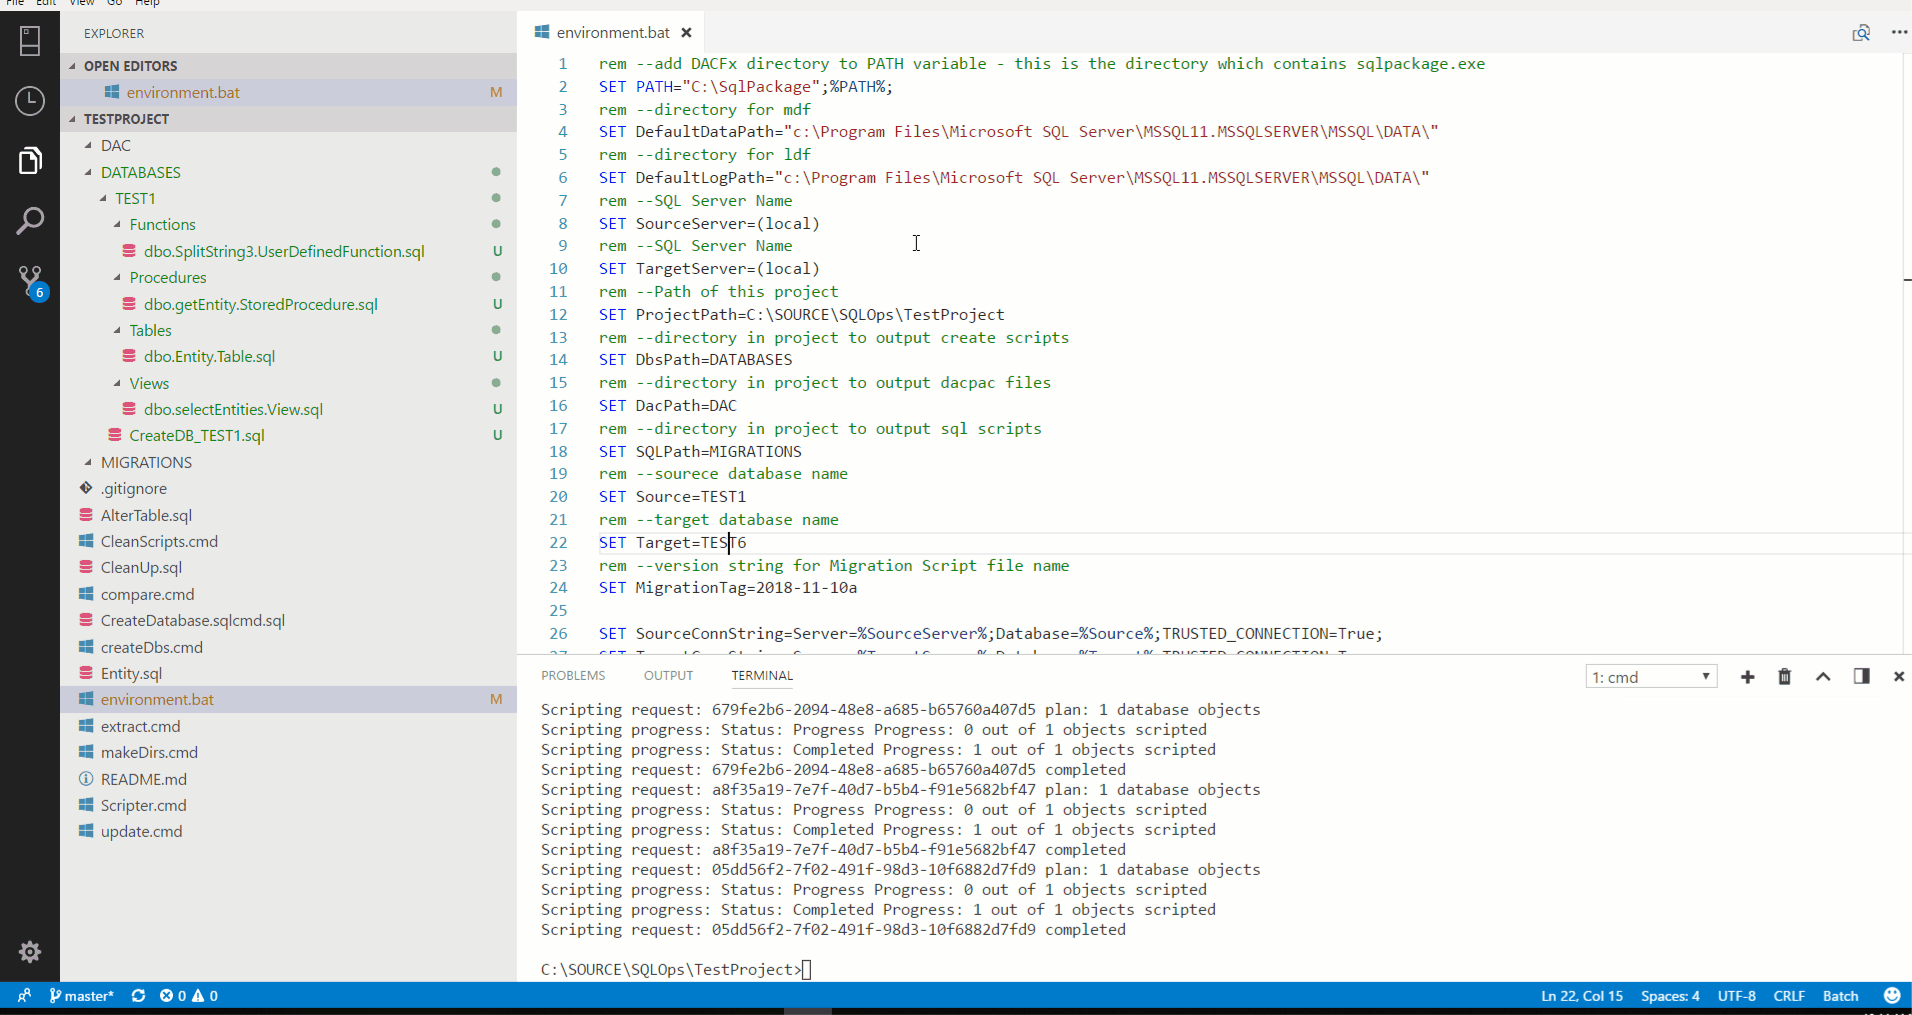Click Ln 22, Col 15 status item
1912x1015 pixels.
1582,996
